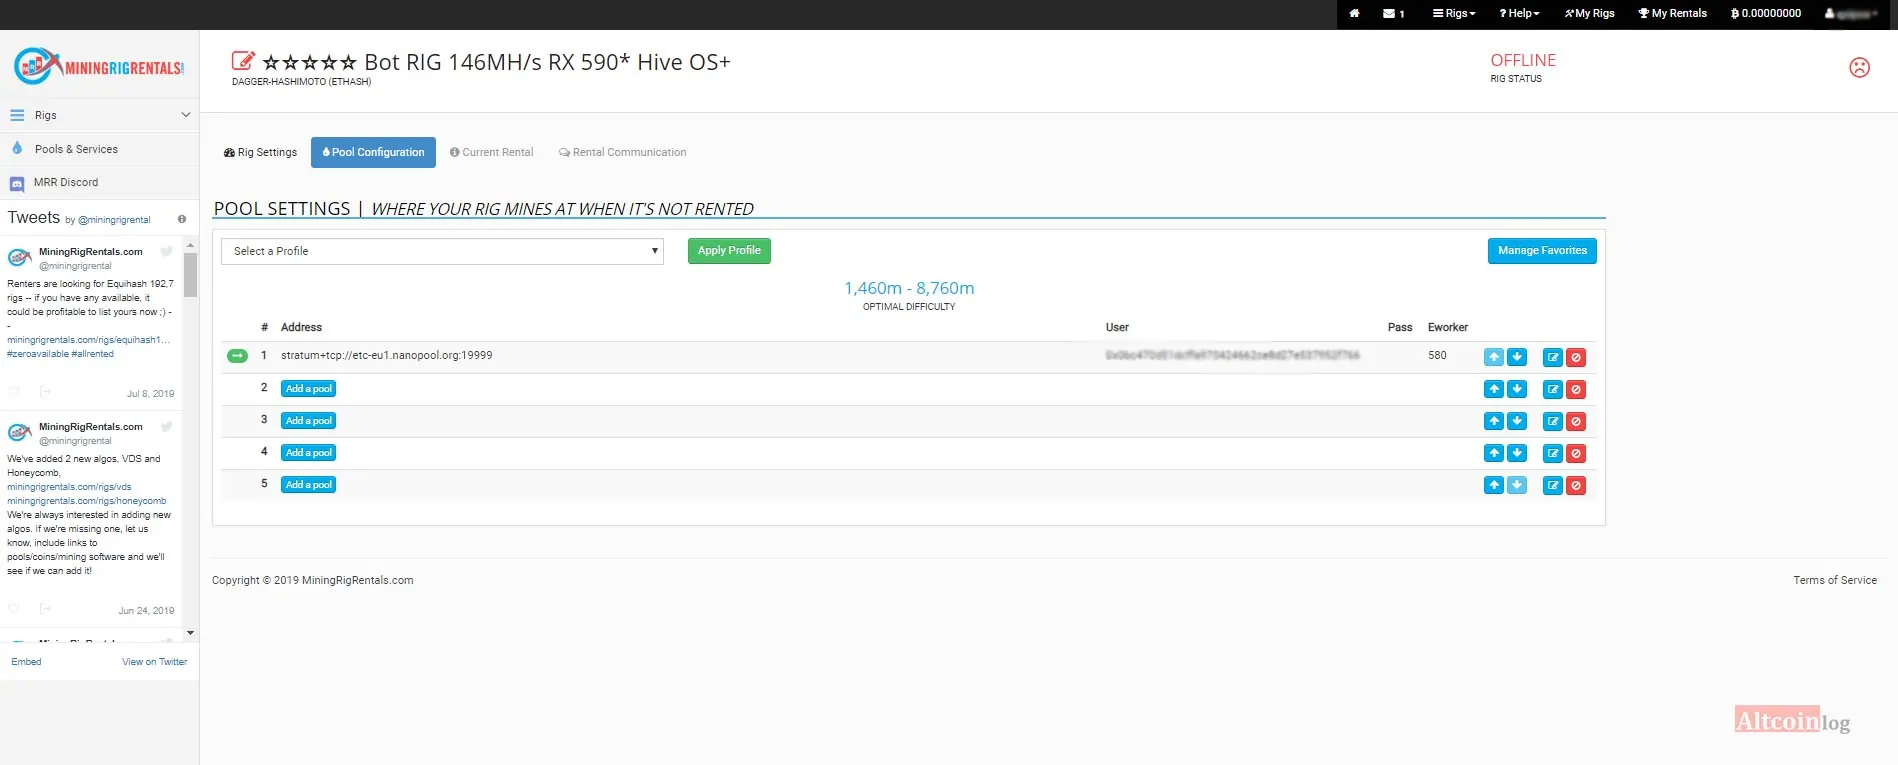Switch to Pool Configuration tab
This screenshot has width=1898, height=765.
click(373, 152)
